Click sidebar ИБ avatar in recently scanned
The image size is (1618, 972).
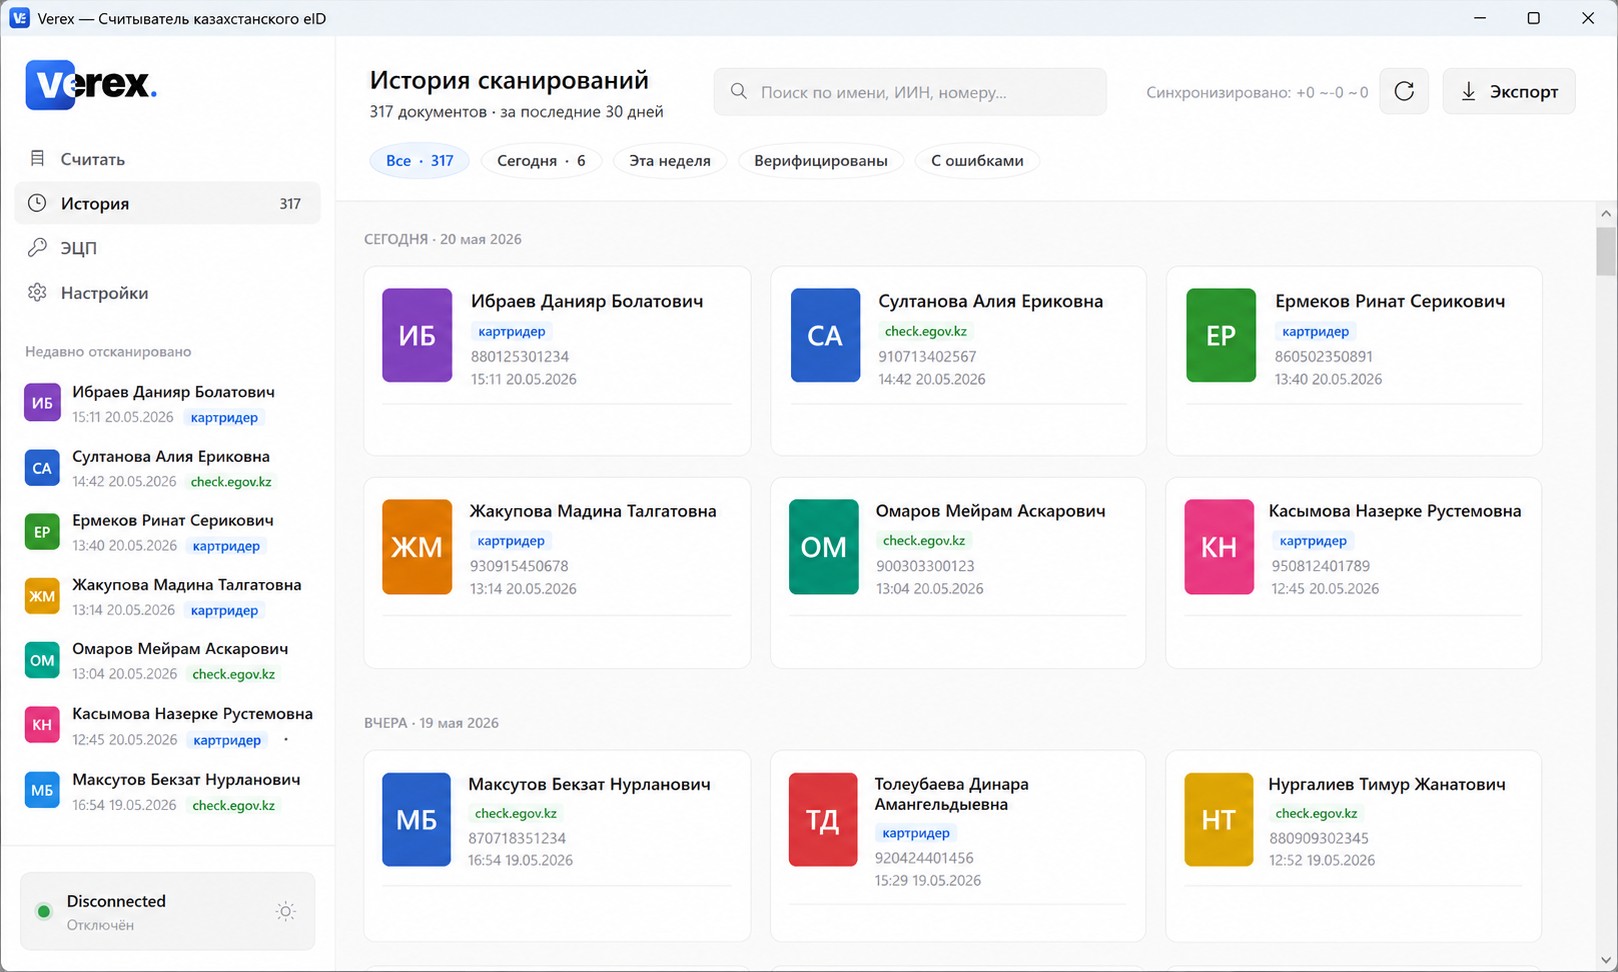(42, 403)
